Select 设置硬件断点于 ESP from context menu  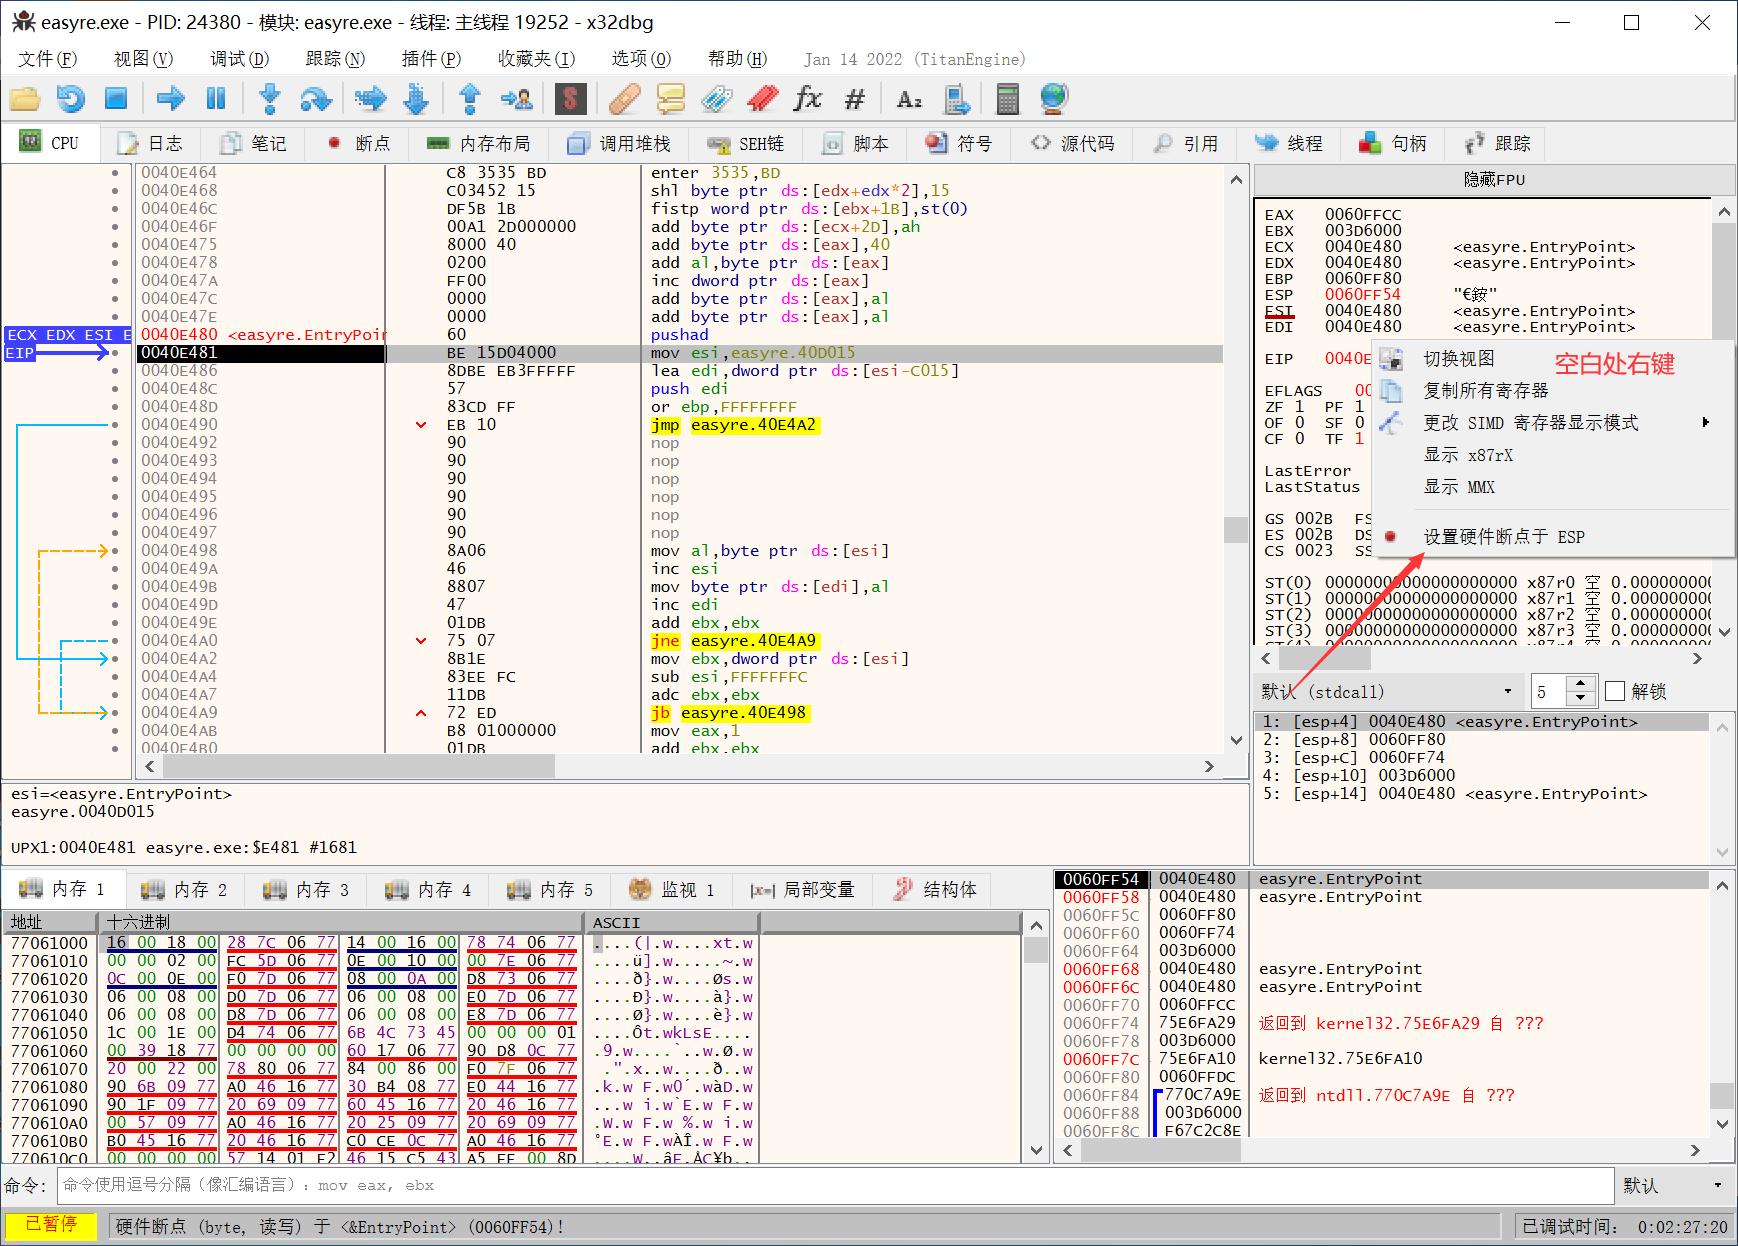point(1503,537)
